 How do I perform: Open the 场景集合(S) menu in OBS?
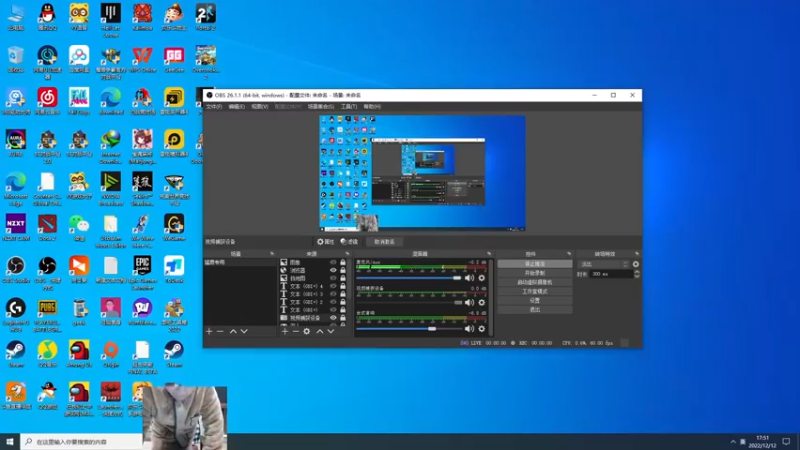click(320, 107)
